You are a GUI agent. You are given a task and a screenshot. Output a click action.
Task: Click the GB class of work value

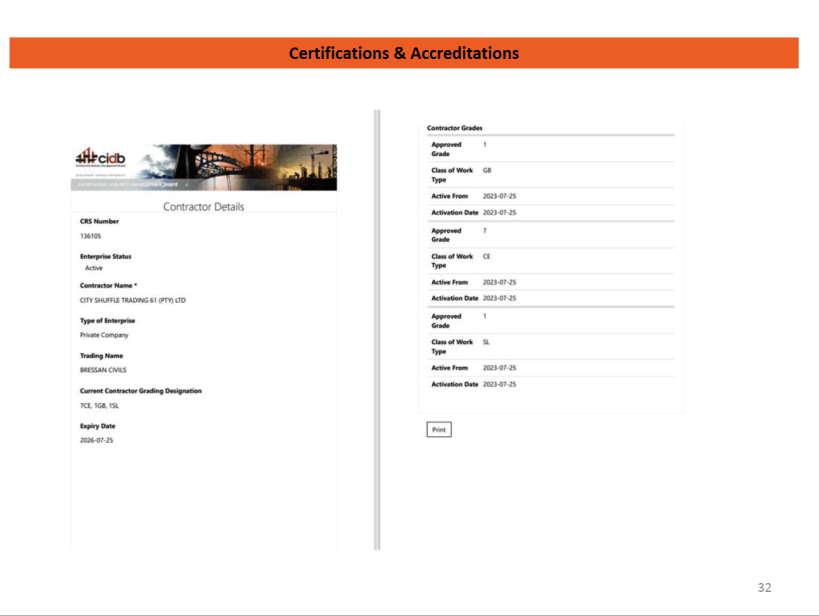point(487,171)
